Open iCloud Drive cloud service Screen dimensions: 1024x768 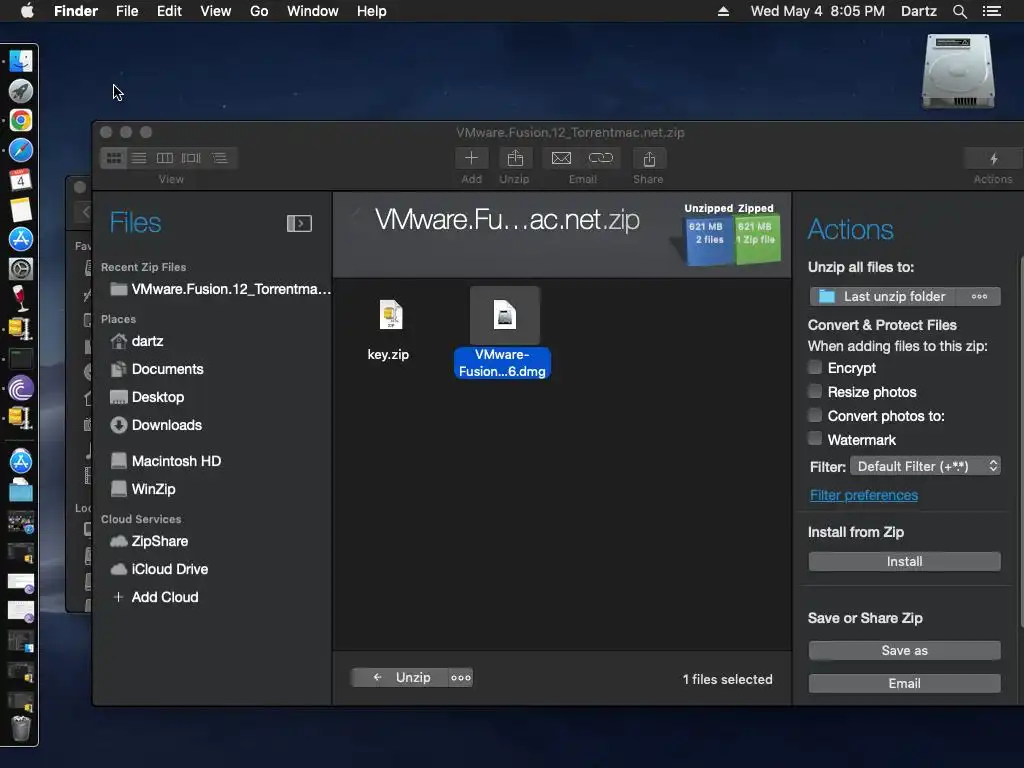coord(159,569)
